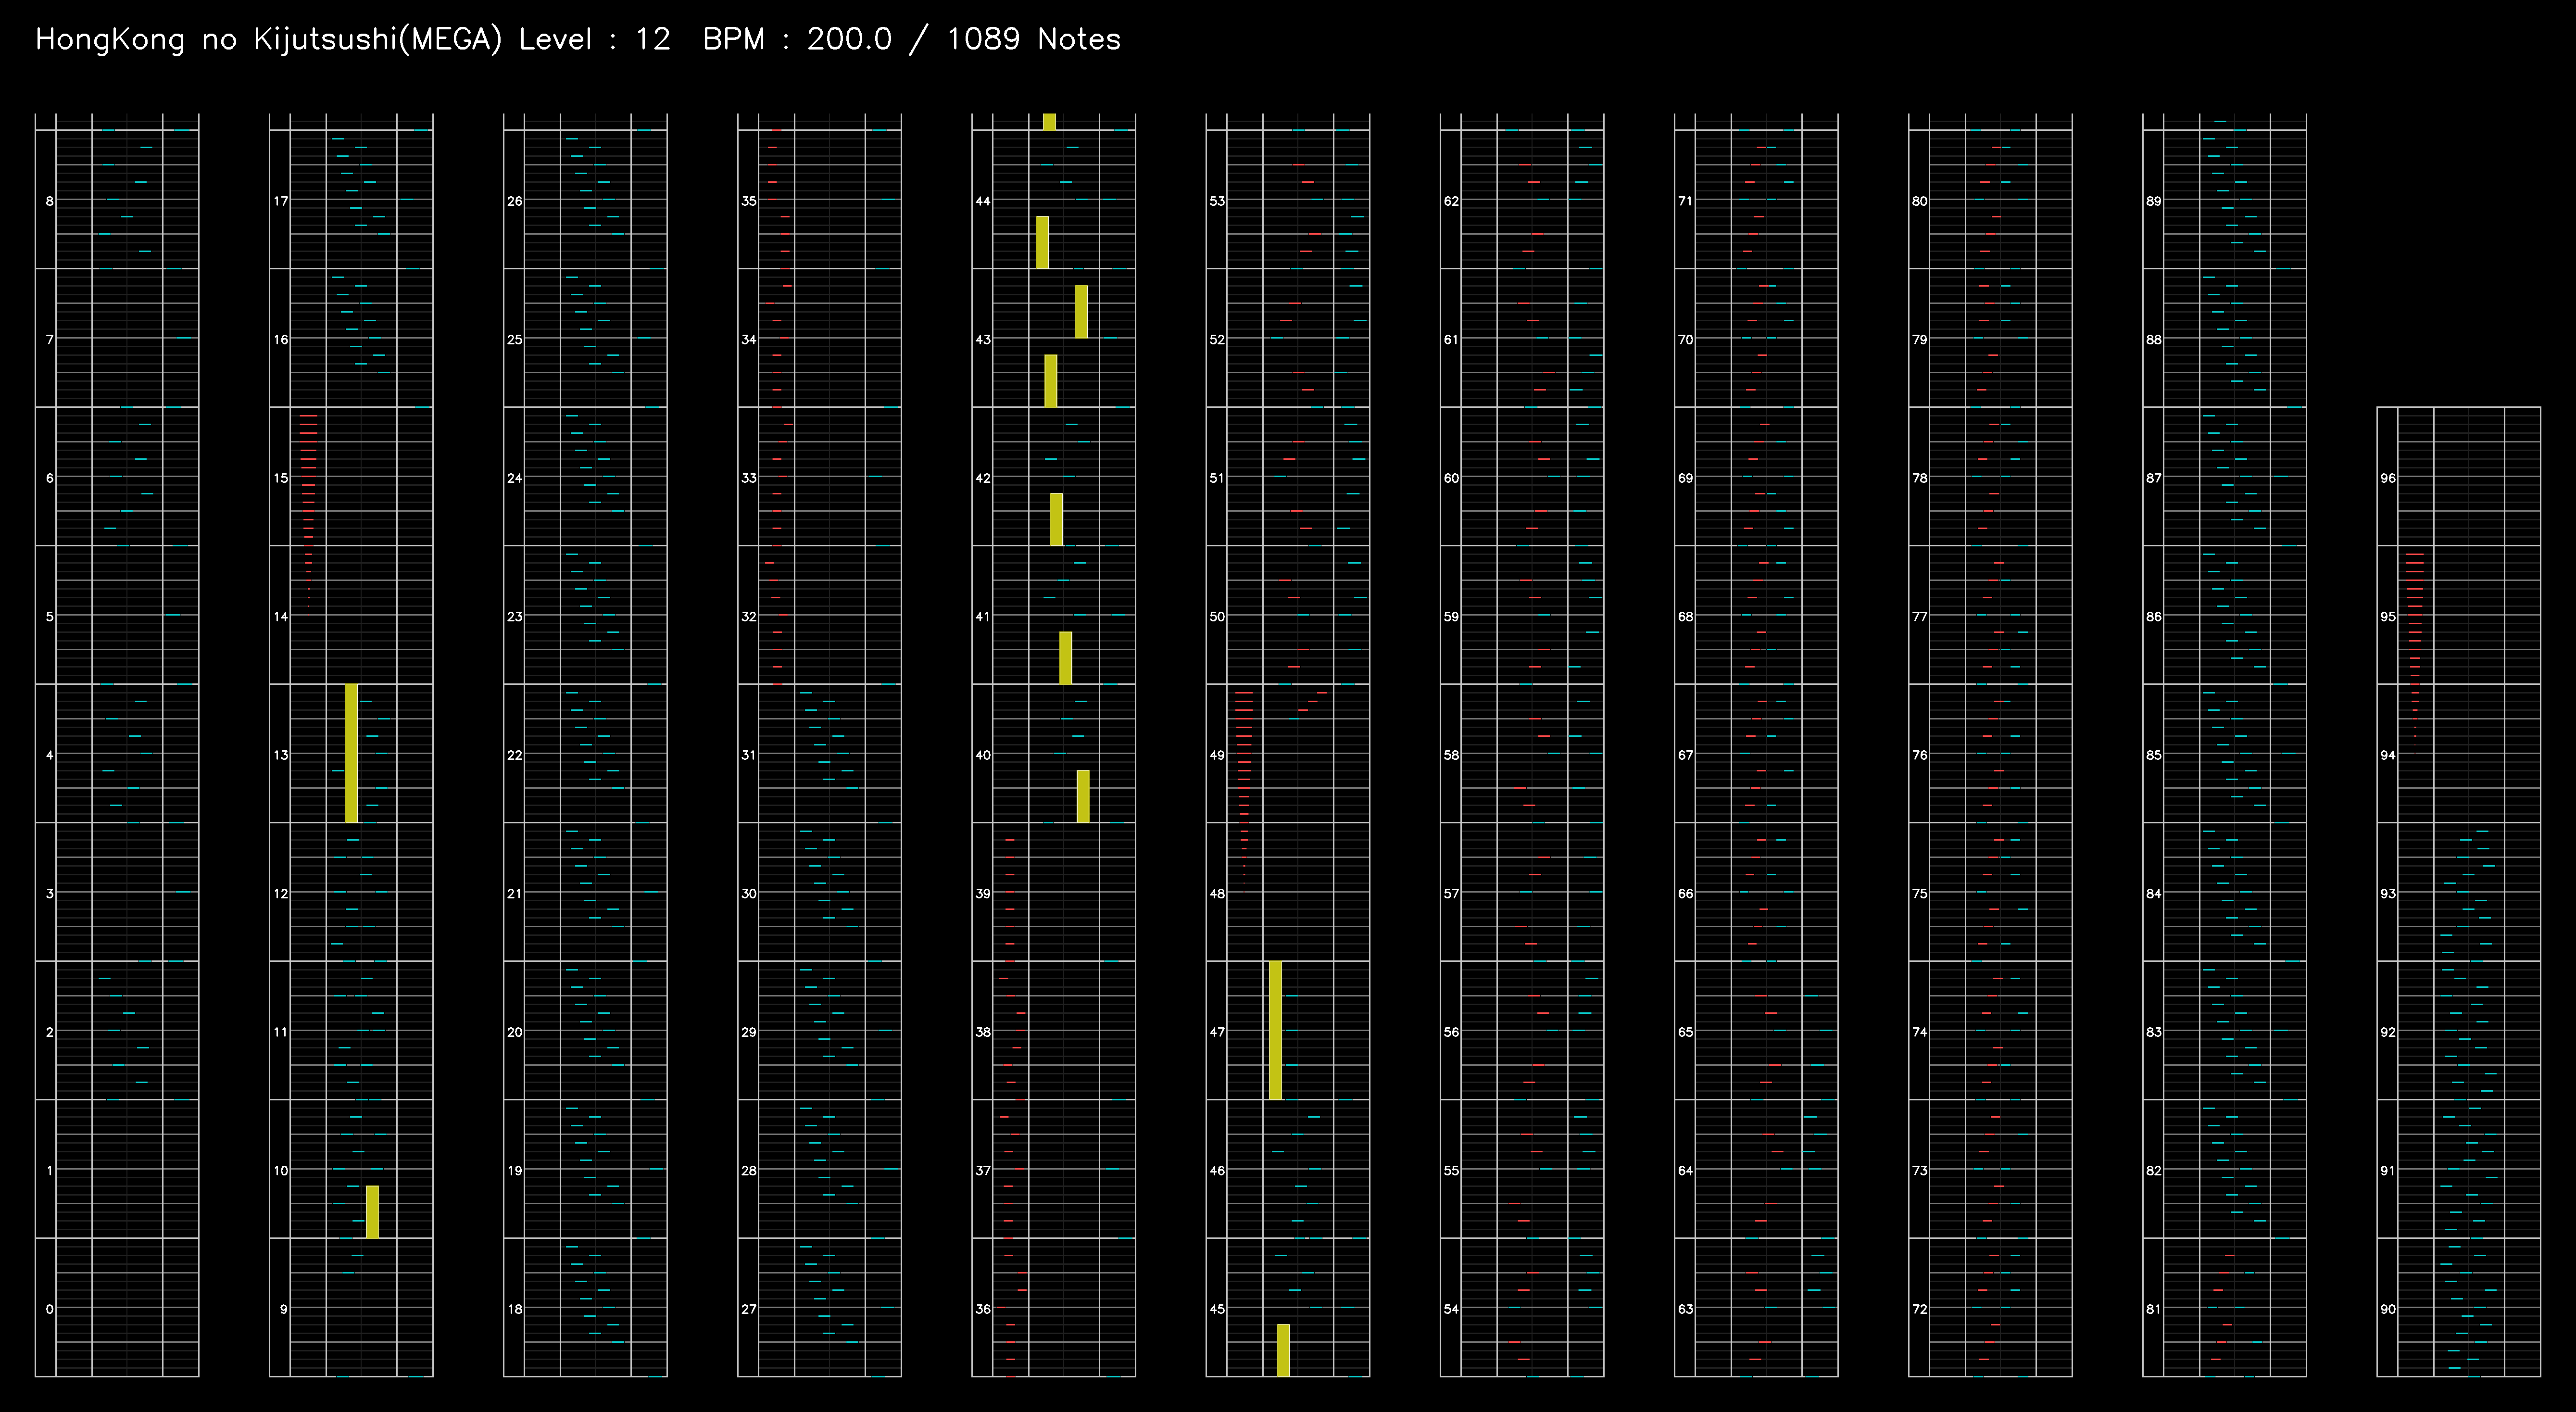Click measure number 17 label

point(281,201)
